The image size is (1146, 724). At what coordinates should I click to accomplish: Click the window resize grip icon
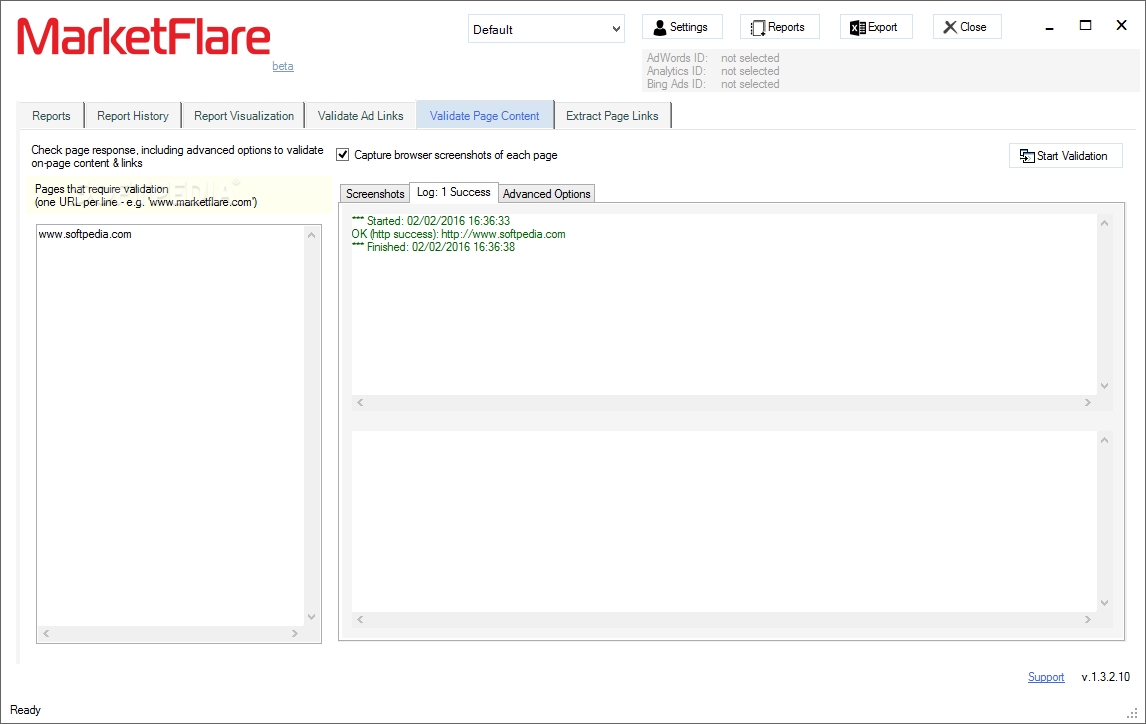1132,713
